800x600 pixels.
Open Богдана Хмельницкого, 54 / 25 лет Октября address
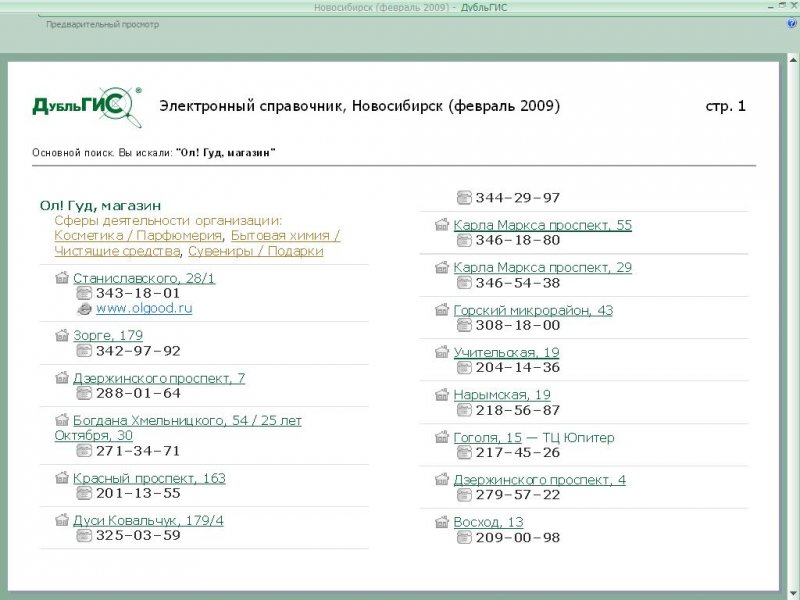point(178,428)
